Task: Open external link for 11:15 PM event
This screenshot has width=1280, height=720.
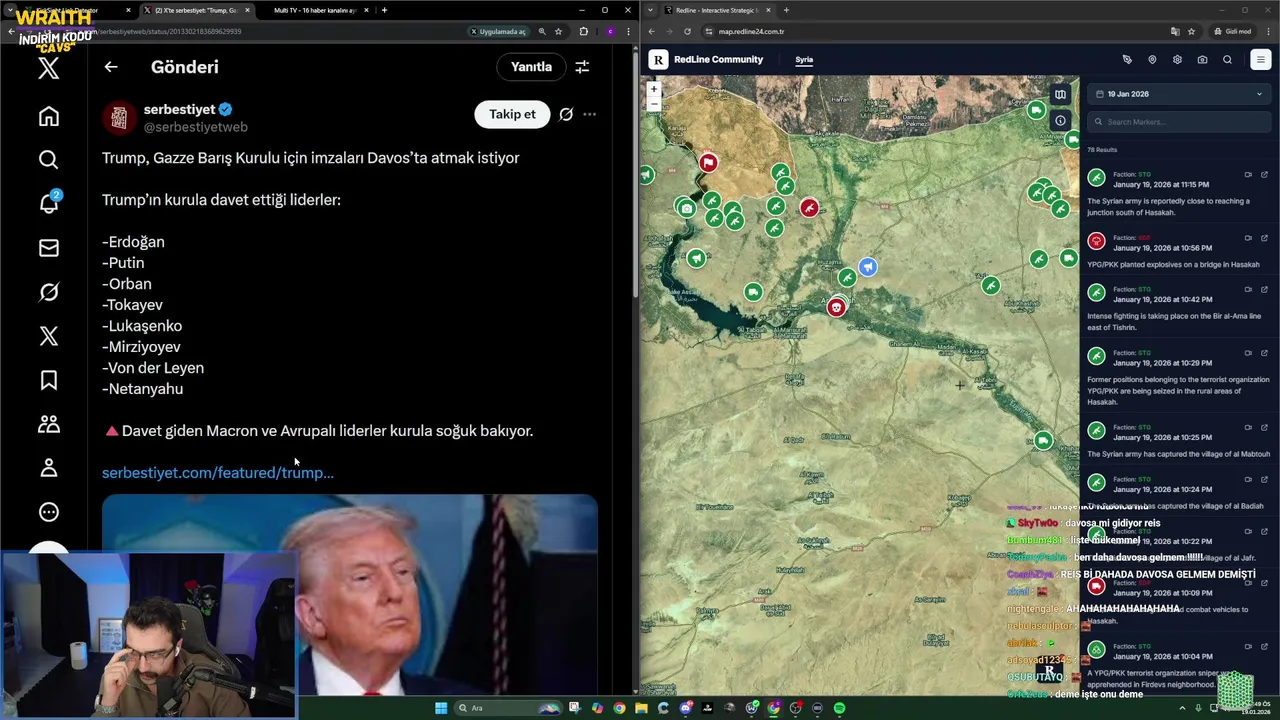Action: coord(1264,175)
